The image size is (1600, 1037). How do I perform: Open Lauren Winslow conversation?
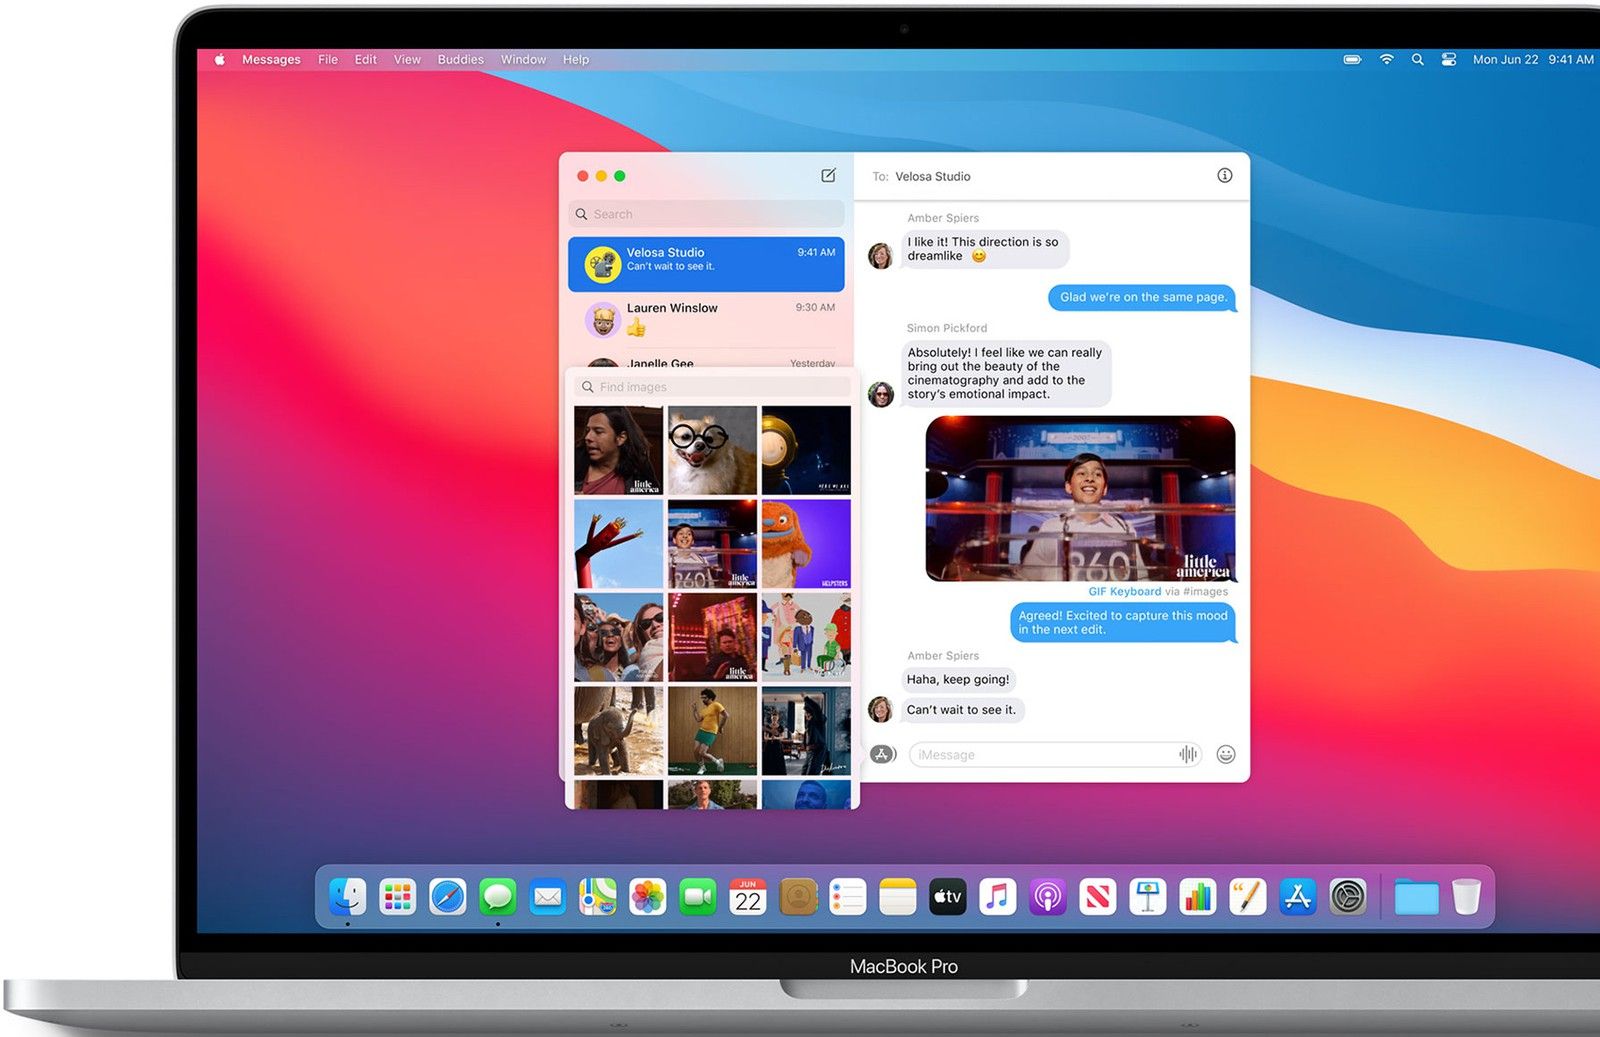[x=706, y=320]
